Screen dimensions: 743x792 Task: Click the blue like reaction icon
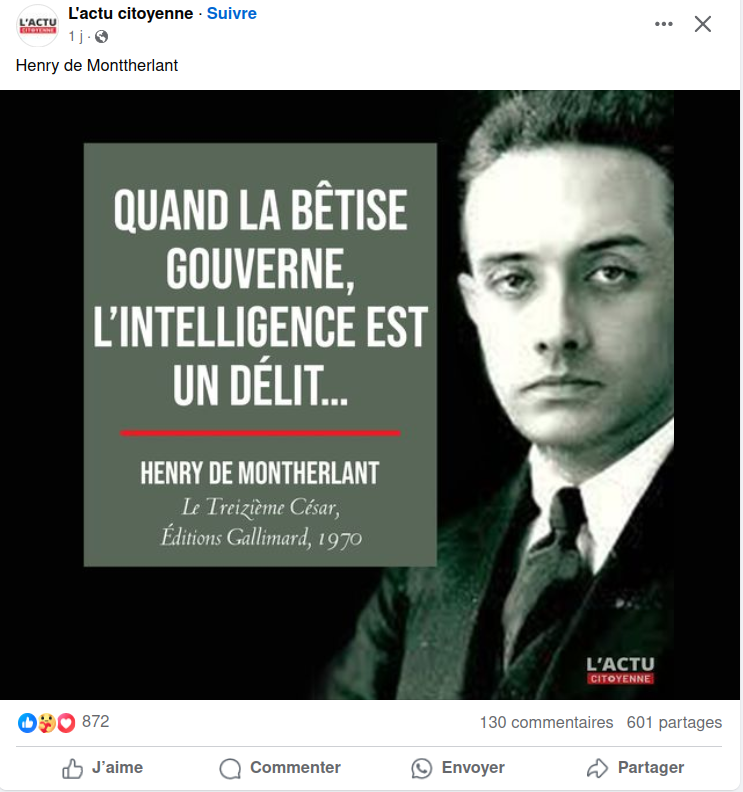(x=27, y=723)
